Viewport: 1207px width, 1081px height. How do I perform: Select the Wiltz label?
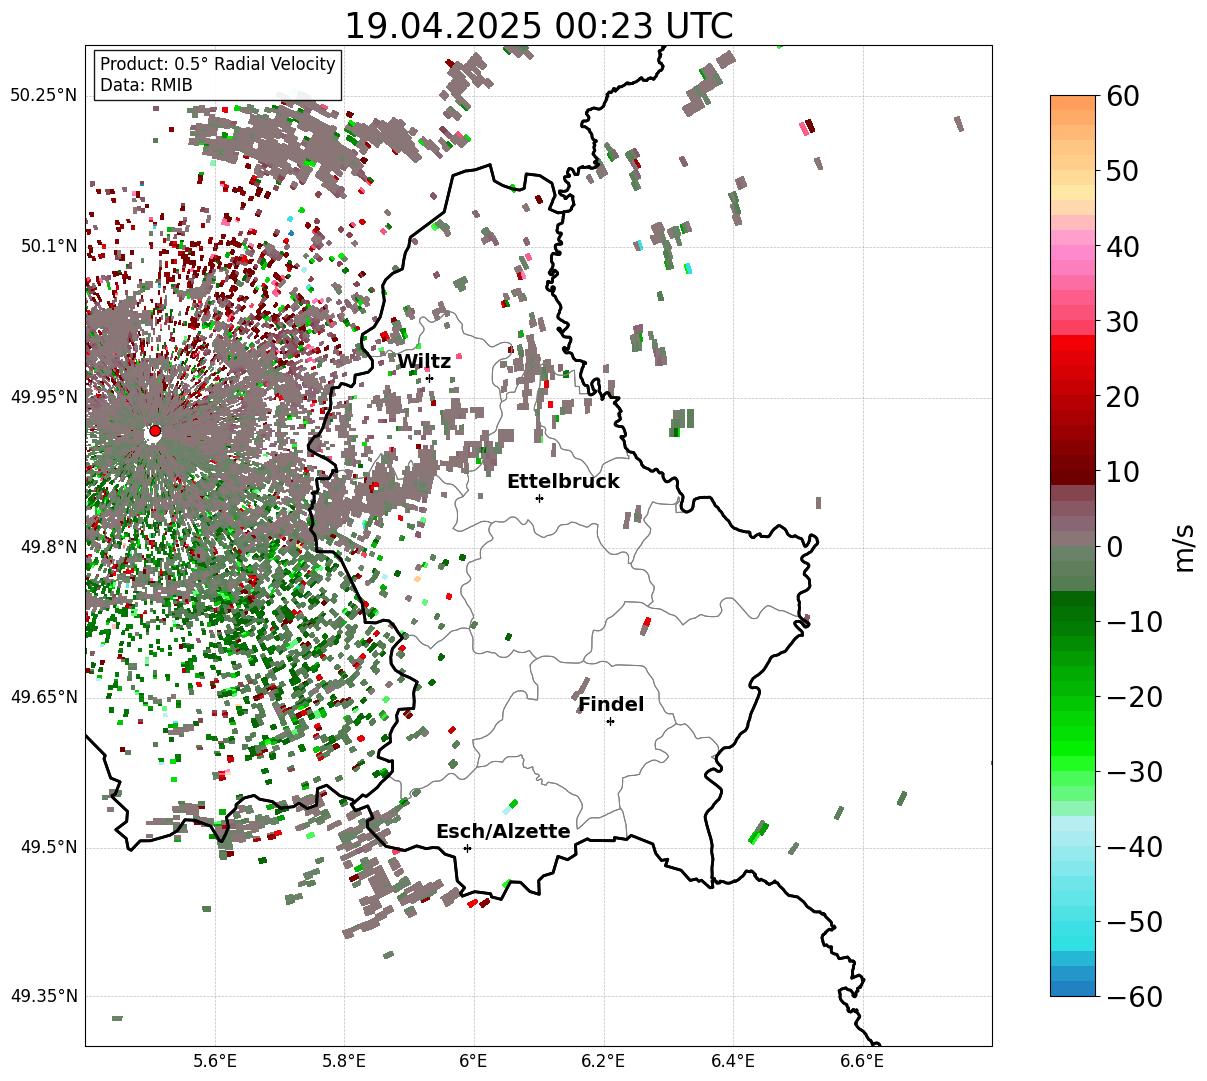[424, 361]
